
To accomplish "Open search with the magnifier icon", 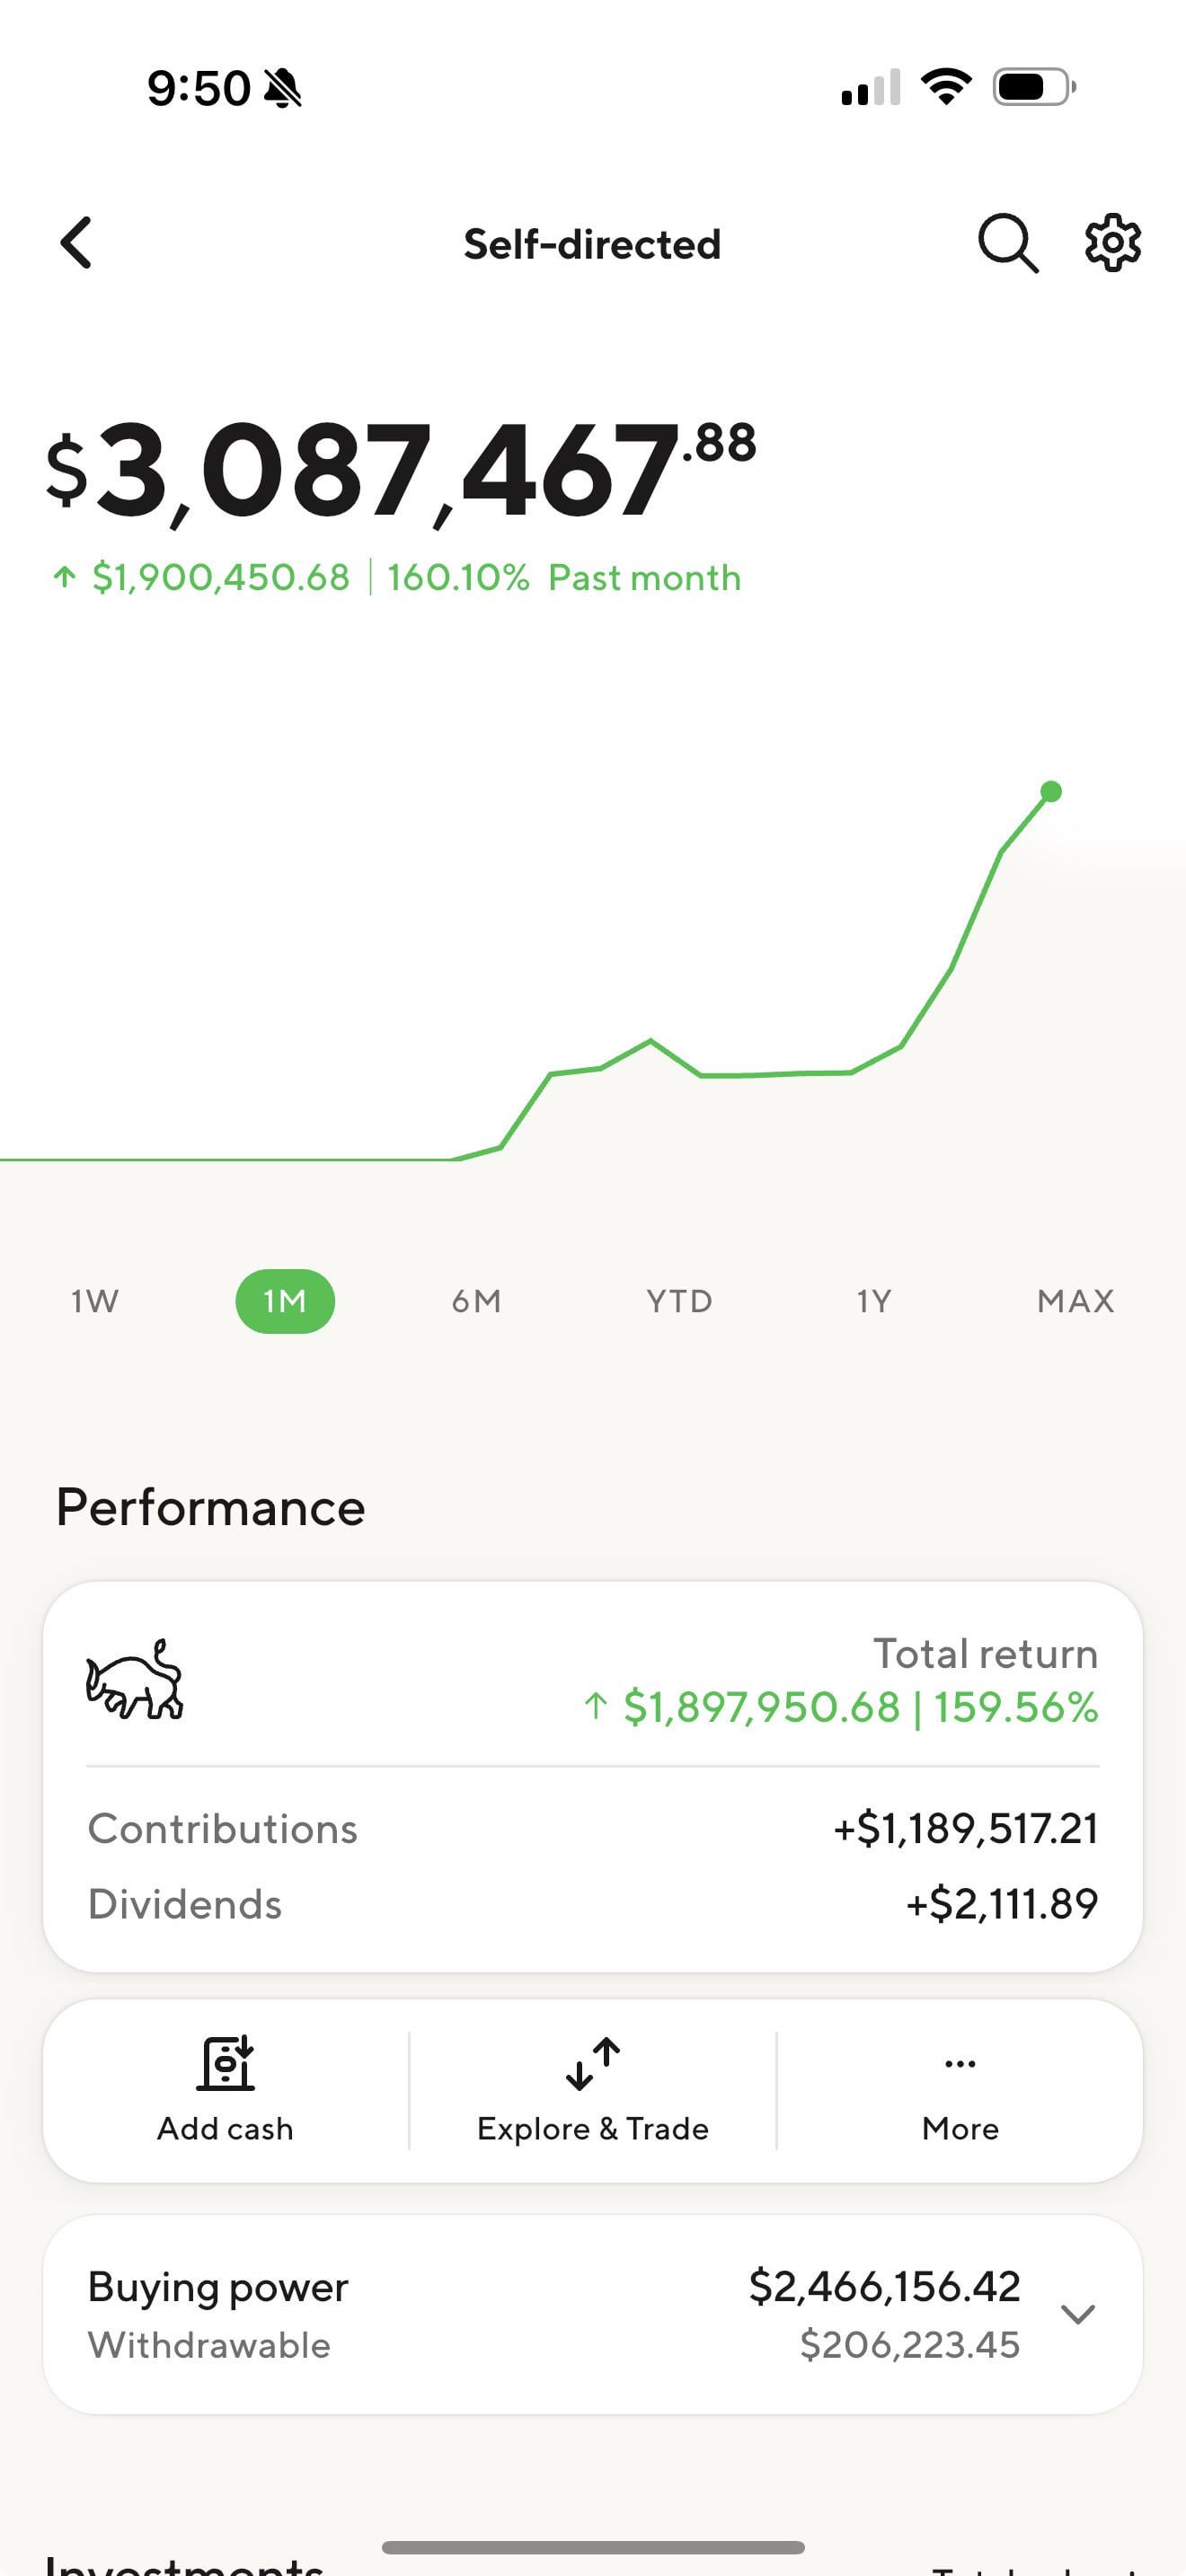I will (1007, 243).
